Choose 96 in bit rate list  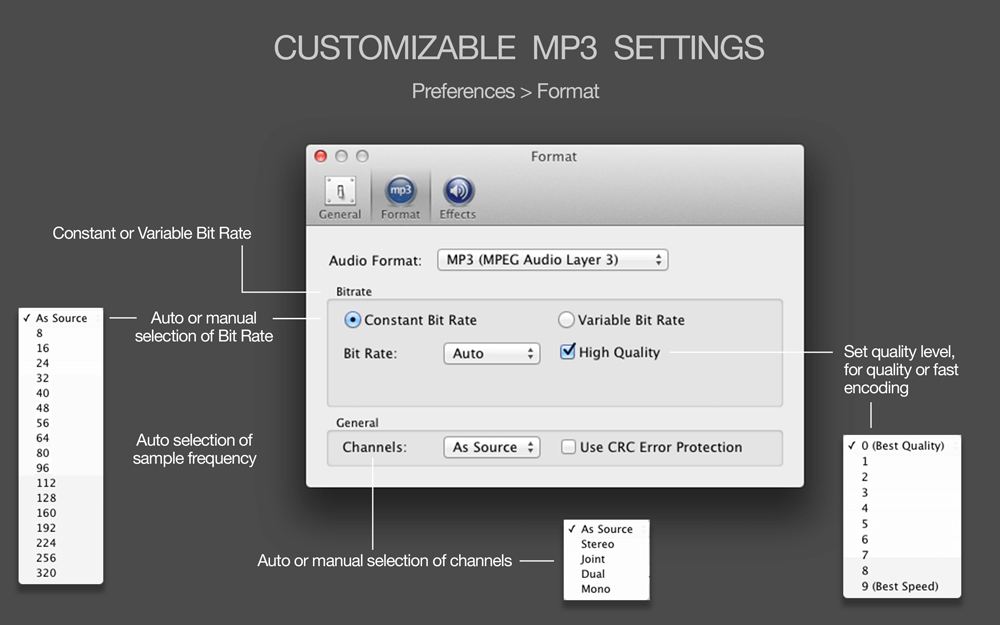click(x=61, y=467)
